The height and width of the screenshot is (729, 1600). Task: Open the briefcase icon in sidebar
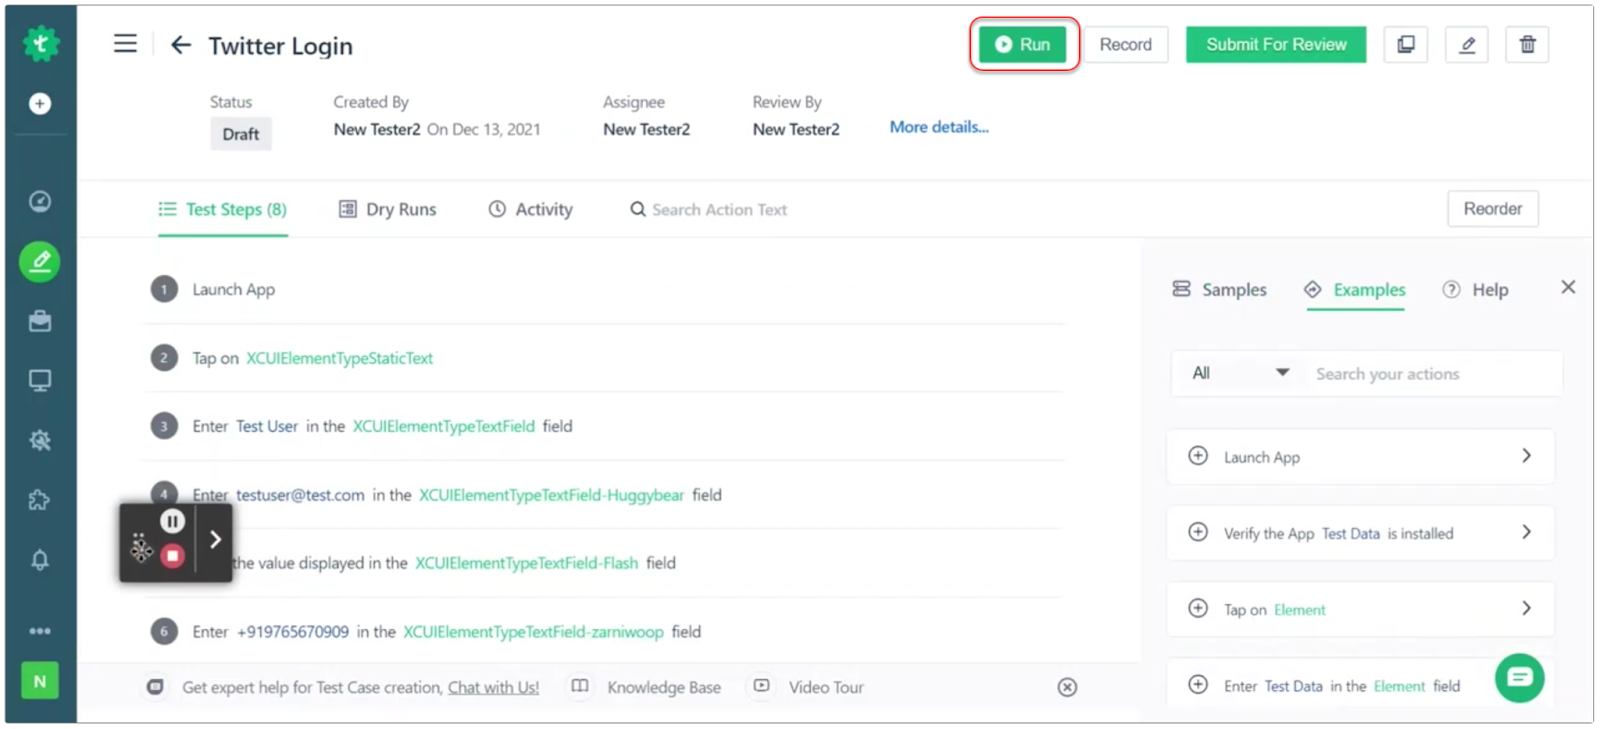coord(40,321)
